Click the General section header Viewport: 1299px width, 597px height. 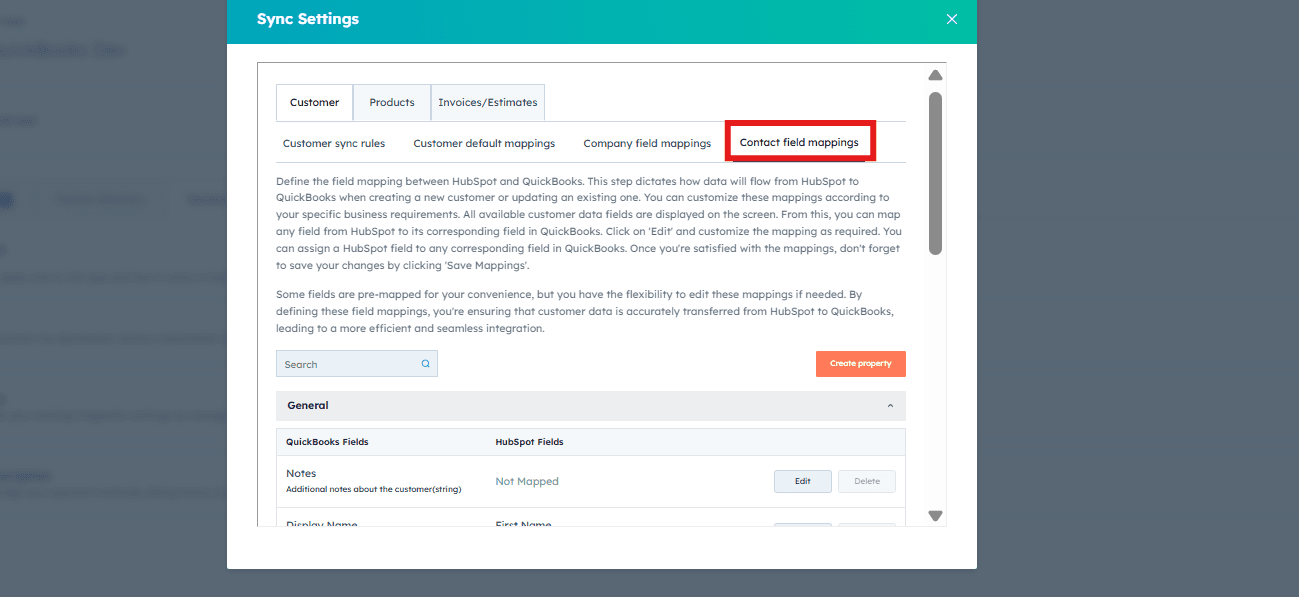(591, 406)
